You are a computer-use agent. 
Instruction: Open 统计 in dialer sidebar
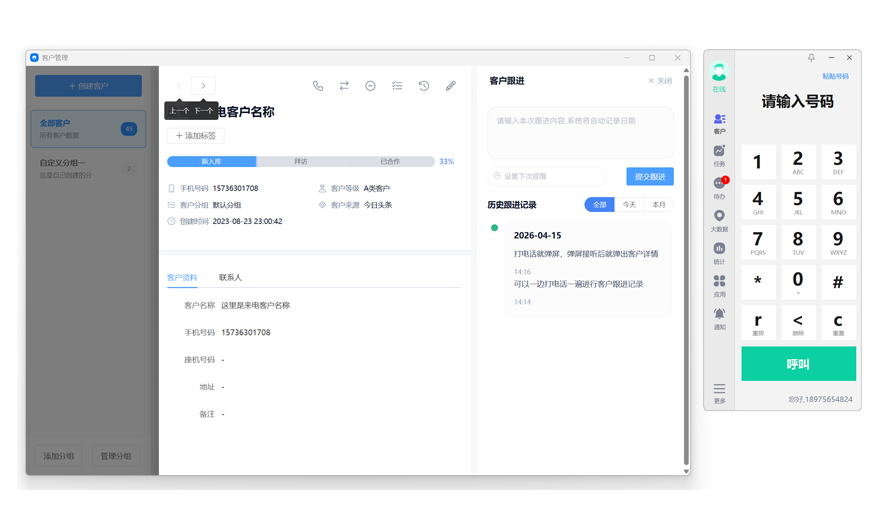(x=719, y=253)
